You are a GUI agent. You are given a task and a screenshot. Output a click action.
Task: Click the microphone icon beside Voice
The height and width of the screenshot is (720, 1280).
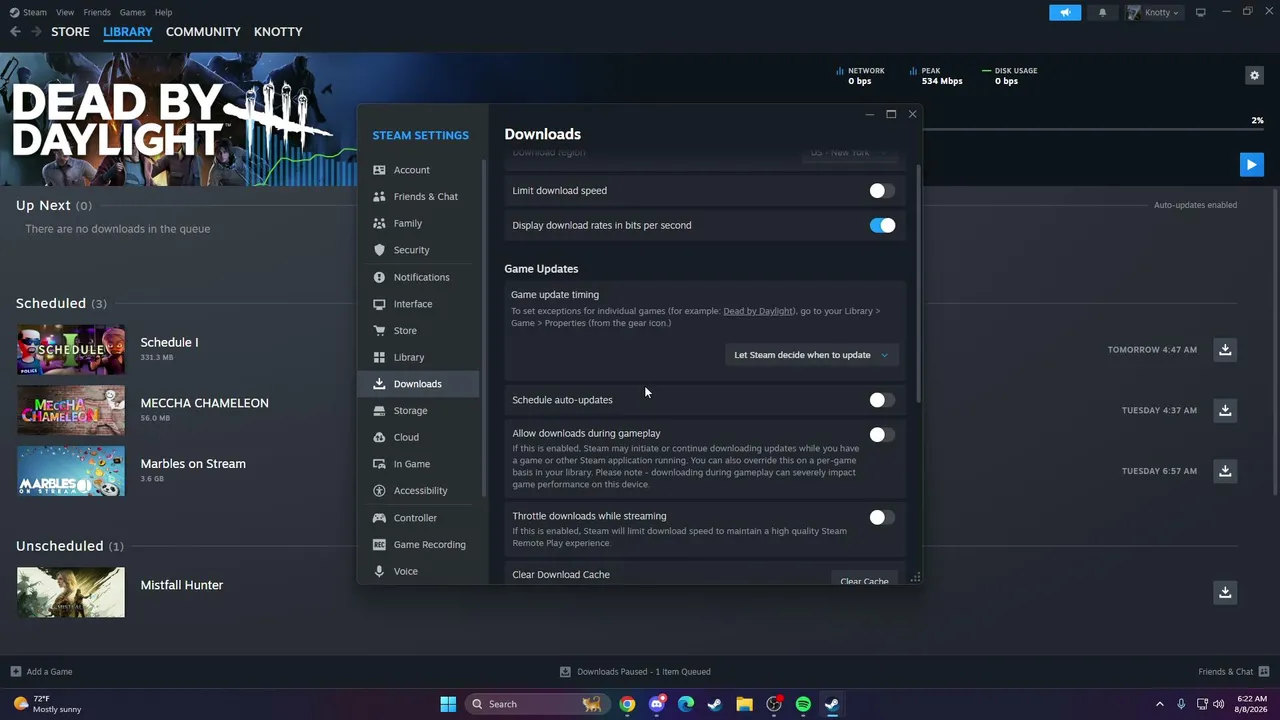point(379,571)
